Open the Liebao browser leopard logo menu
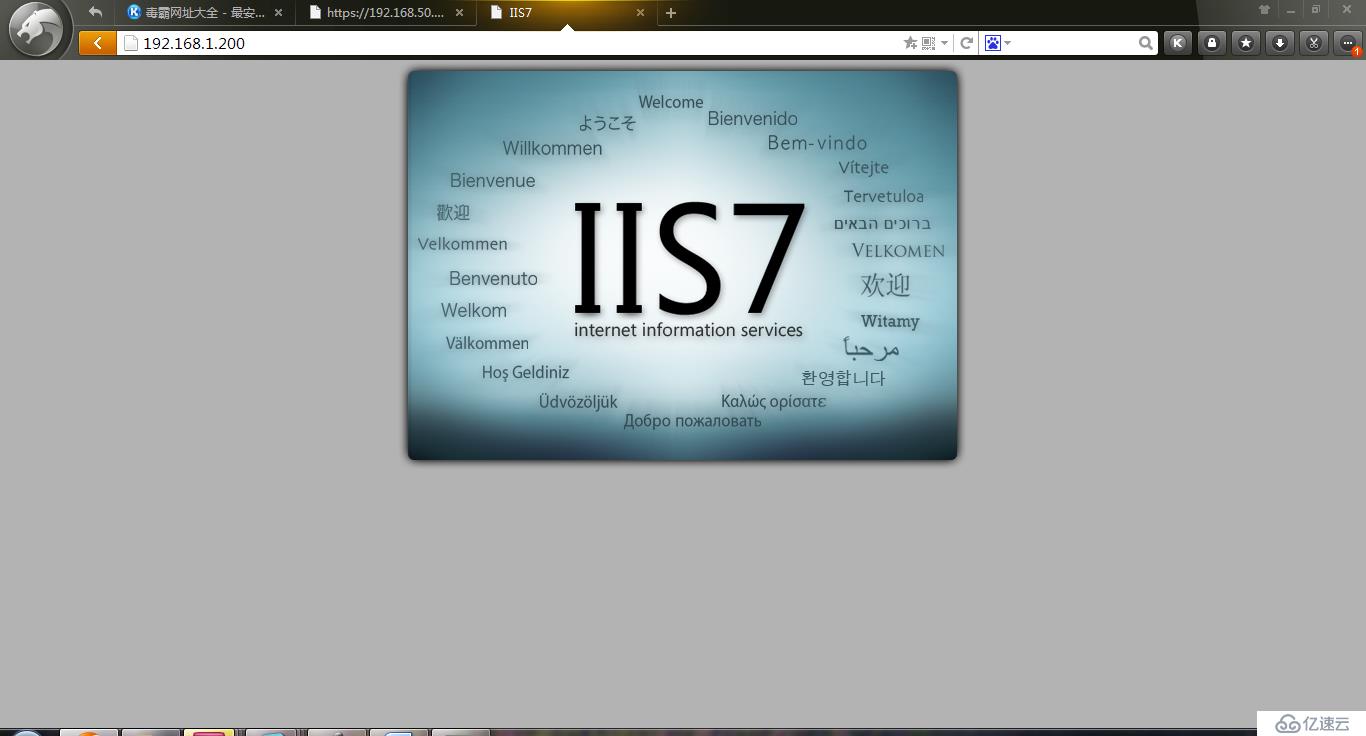This screenshot has height=736, width=1366. [x=36, y=30]
